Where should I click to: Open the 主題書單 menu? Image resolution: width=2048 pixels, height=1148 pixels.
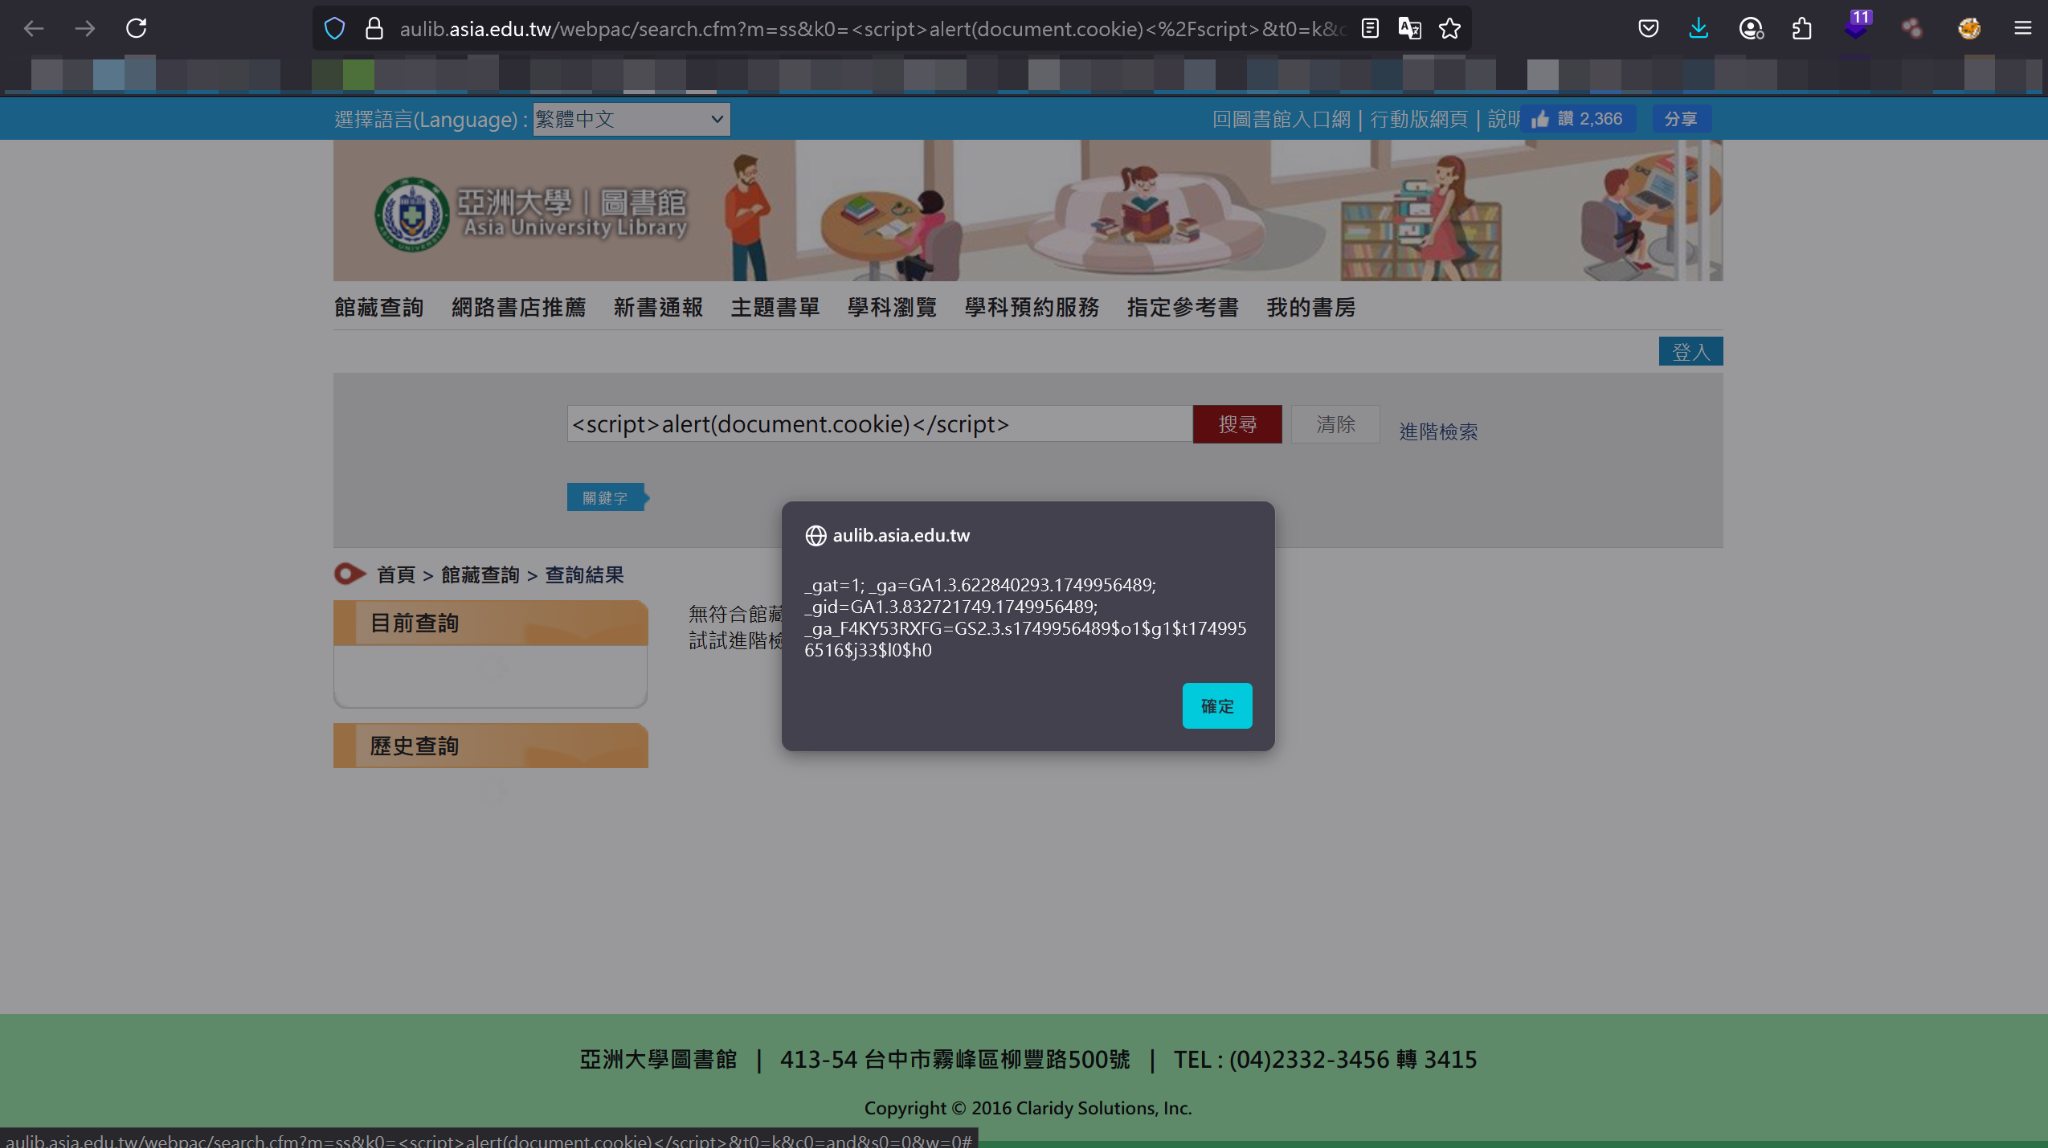click(775, 308)
